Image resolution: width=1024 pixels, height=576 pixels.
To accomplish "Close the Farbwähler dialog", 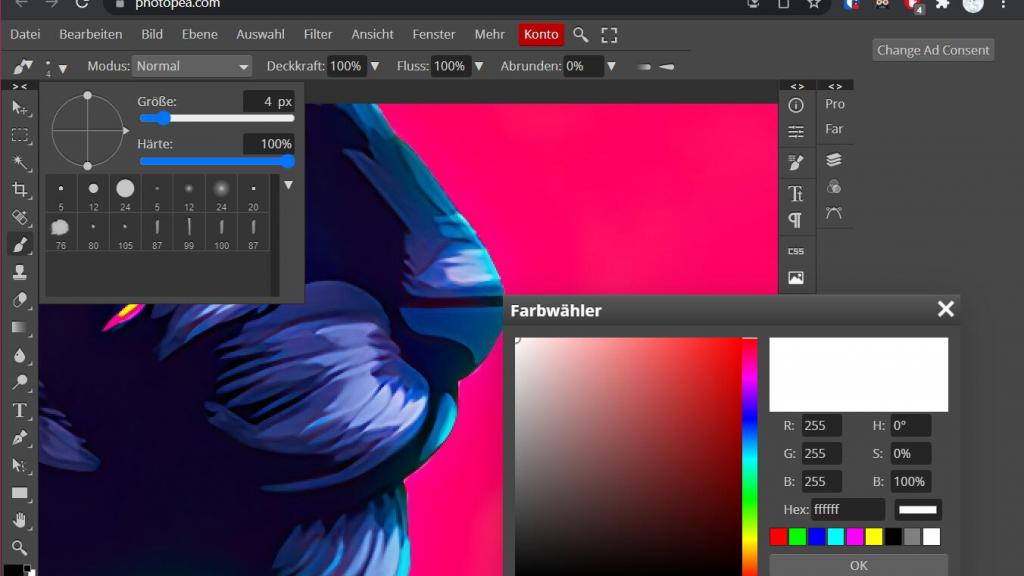I will 946,309.
